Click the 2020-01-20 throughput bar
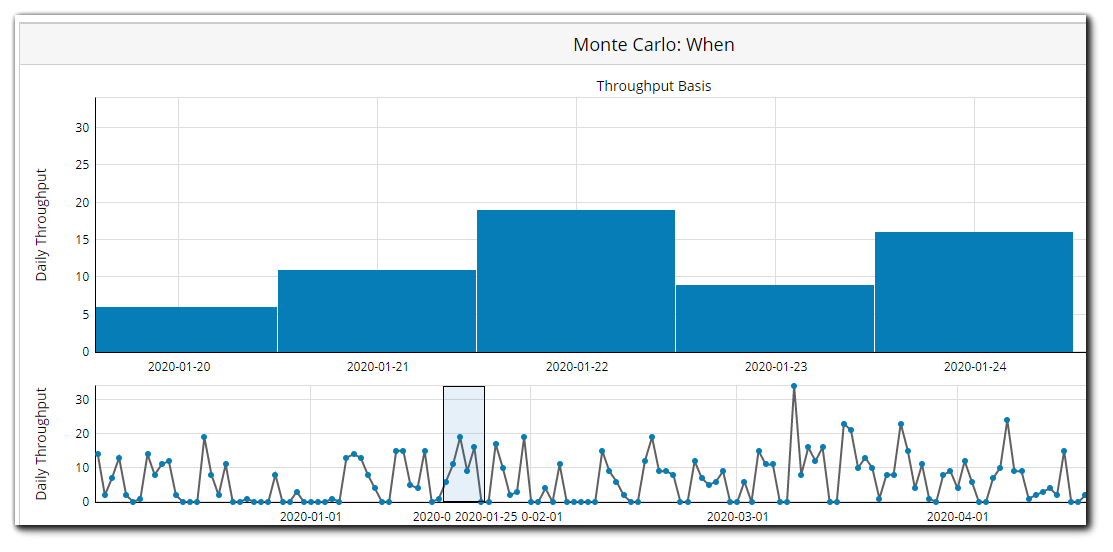Screen dimensions: 1113x552 [x=186, y=329]
